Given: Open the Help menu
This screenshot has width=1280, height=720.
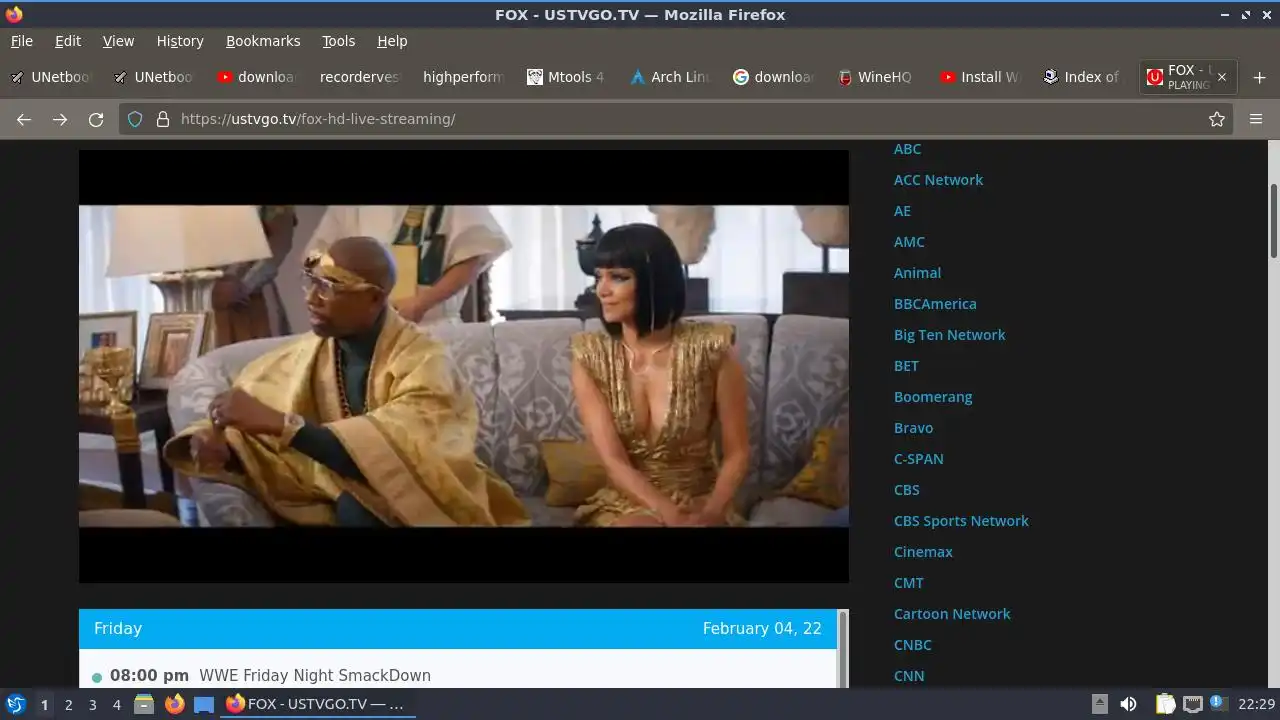Looking at the screenshot, I should tap(392, 41).
